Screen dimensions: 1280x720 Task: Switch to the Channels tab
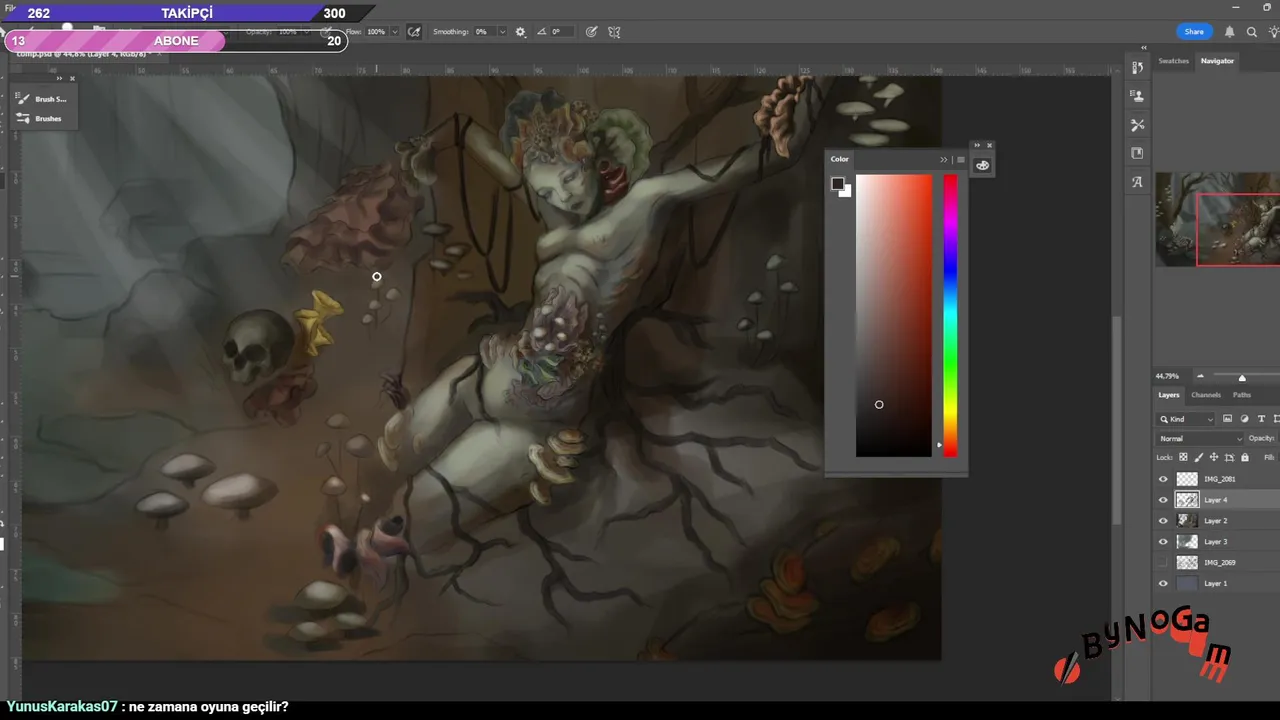(1206, 395)
